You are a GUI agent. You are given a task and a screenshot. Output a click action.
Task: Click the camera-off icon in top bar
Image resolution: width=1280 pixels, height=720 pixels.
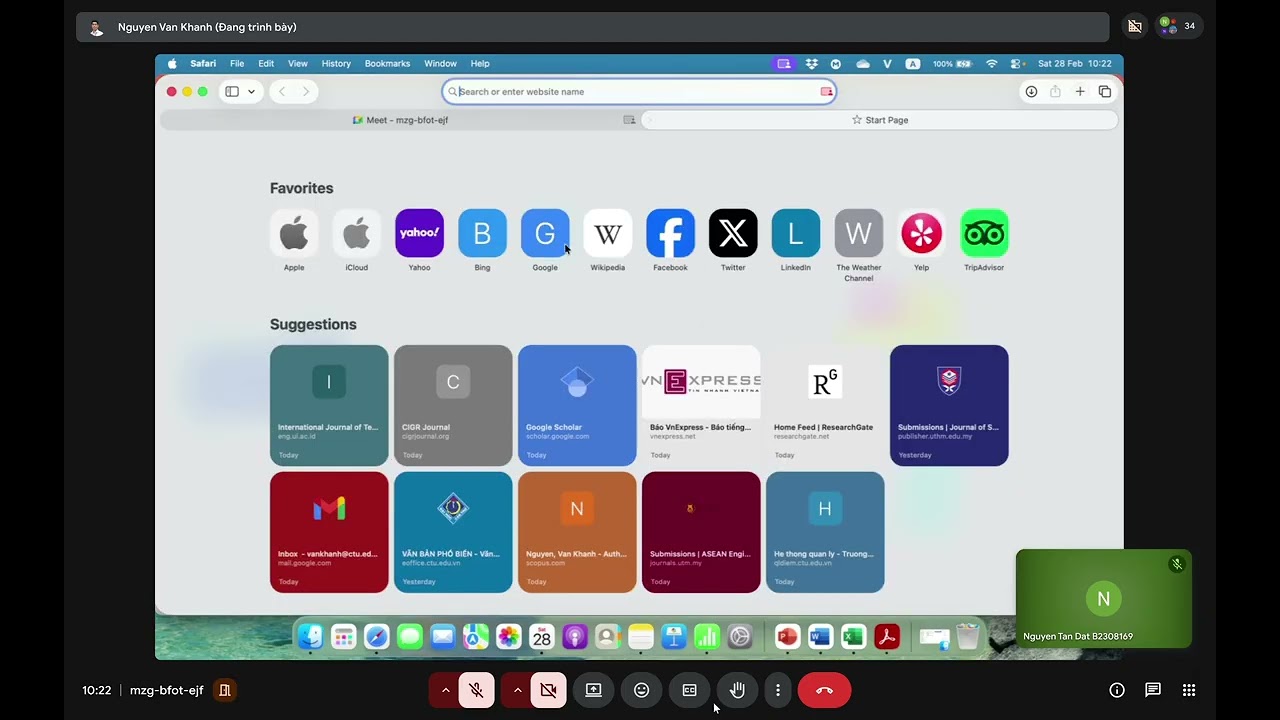(1134, 26)
